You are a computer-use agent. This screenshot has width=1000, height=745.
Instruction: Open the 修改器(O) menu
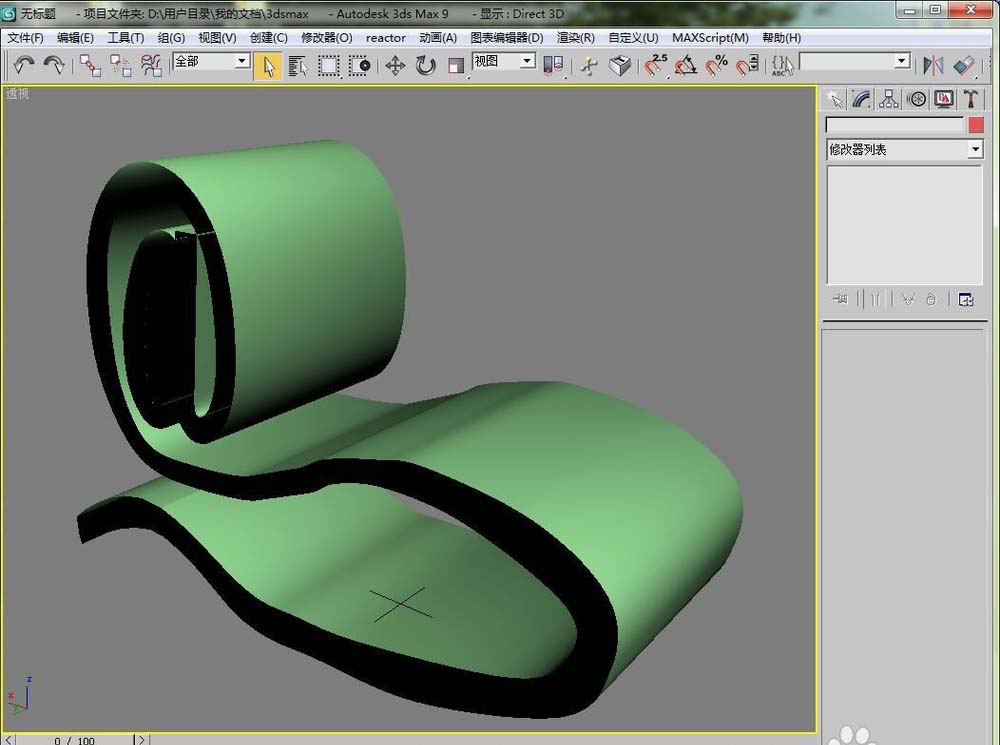pos(326,38)
